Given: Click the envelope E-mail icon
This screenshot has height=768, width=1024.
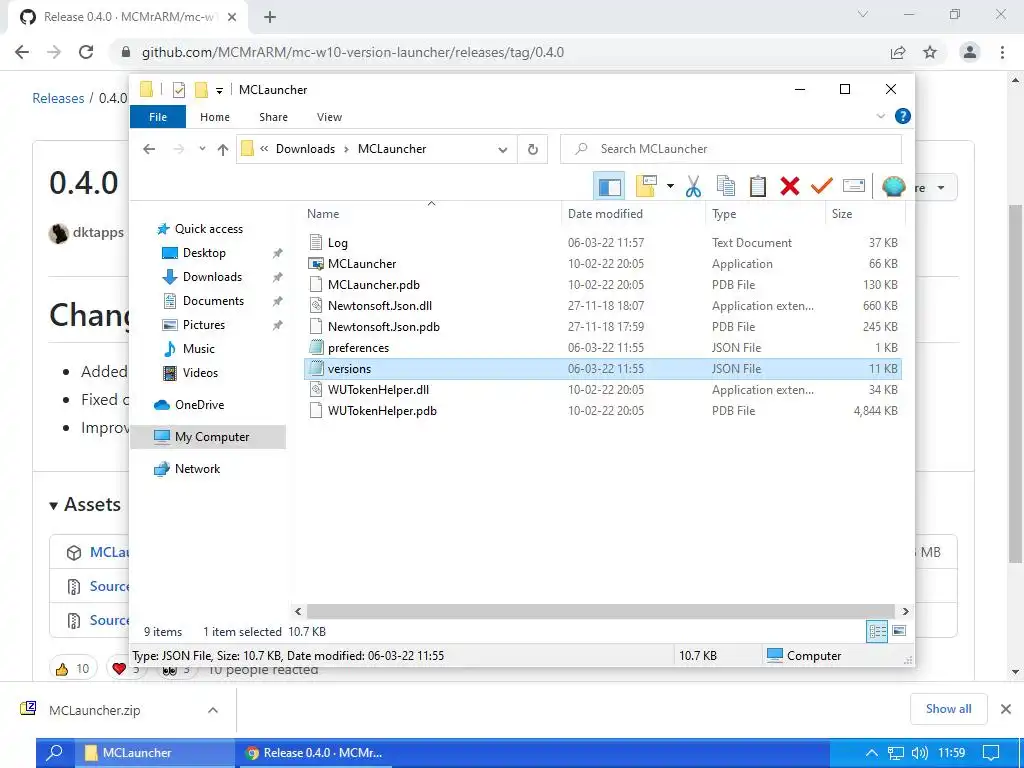Looking at the screenshot, I should click(854, 187).
